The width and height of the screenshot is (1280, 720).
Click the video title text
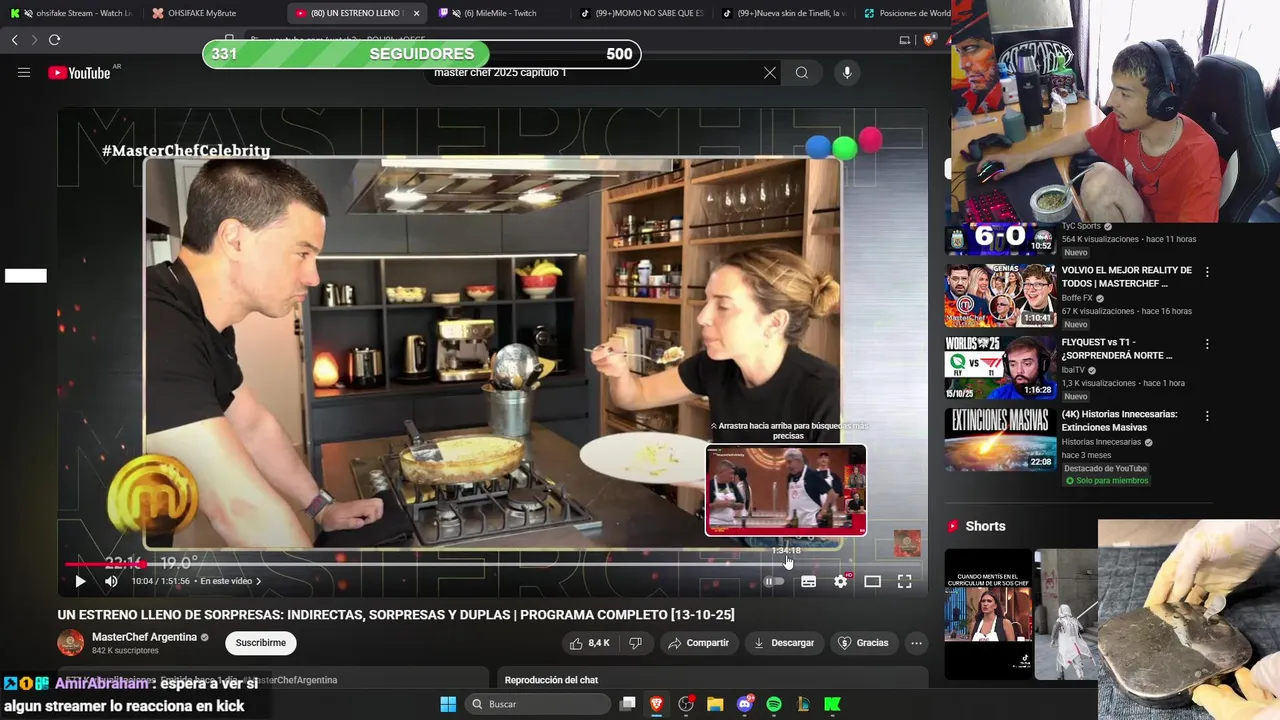point(396,614)
